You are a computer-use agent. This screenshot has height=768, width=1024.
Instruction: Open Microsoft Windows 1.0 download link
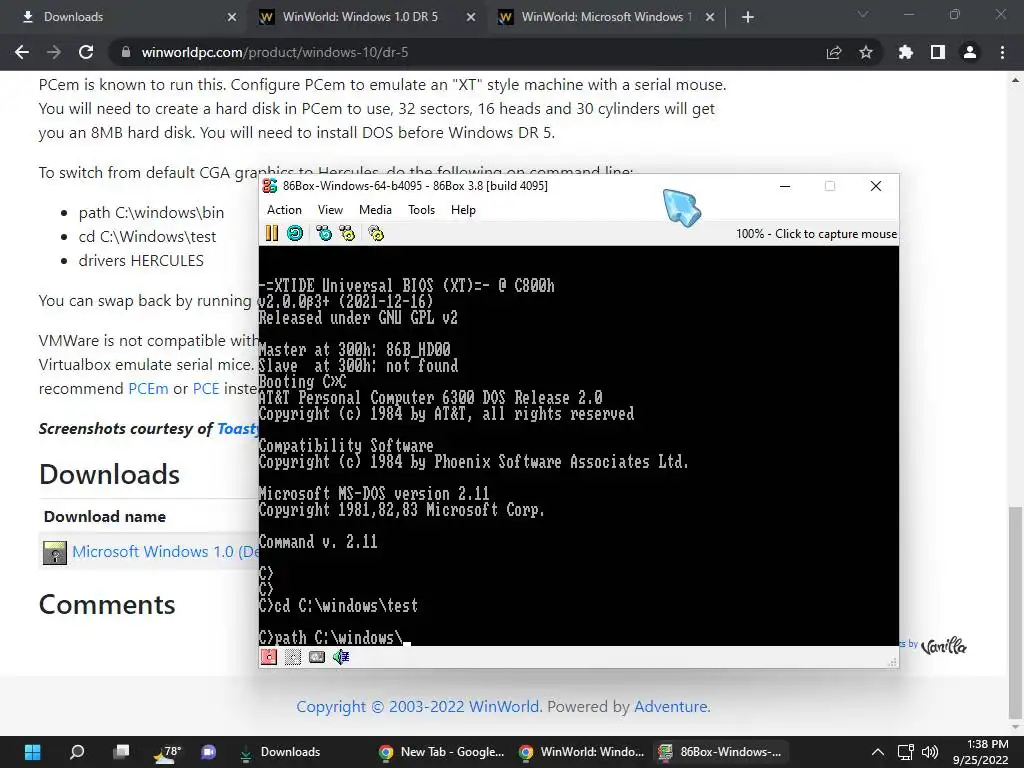[165, 552]
